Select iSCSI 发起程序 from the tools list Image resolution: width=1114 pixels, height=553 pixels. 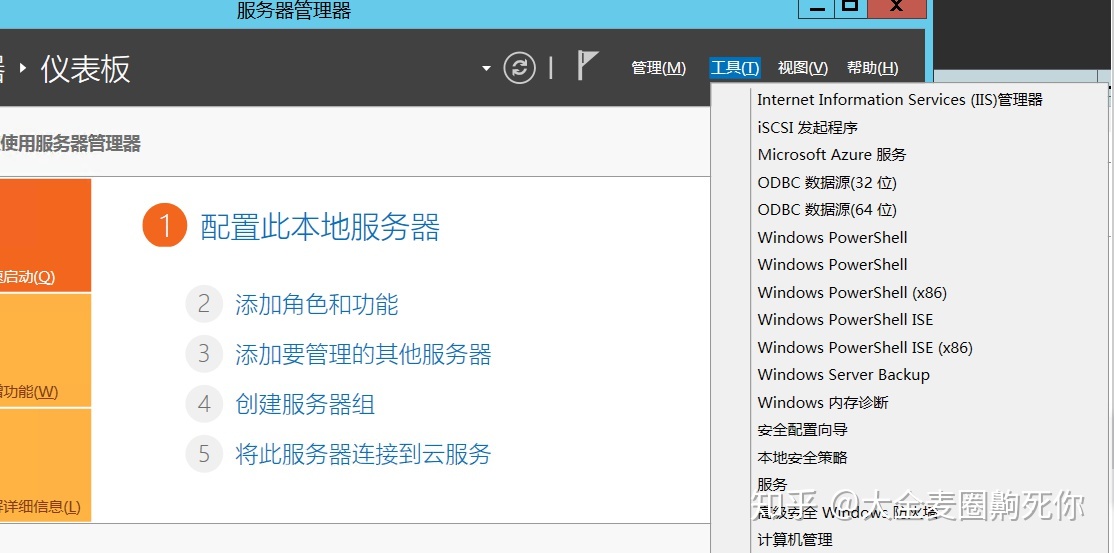(x=807, y=128)
